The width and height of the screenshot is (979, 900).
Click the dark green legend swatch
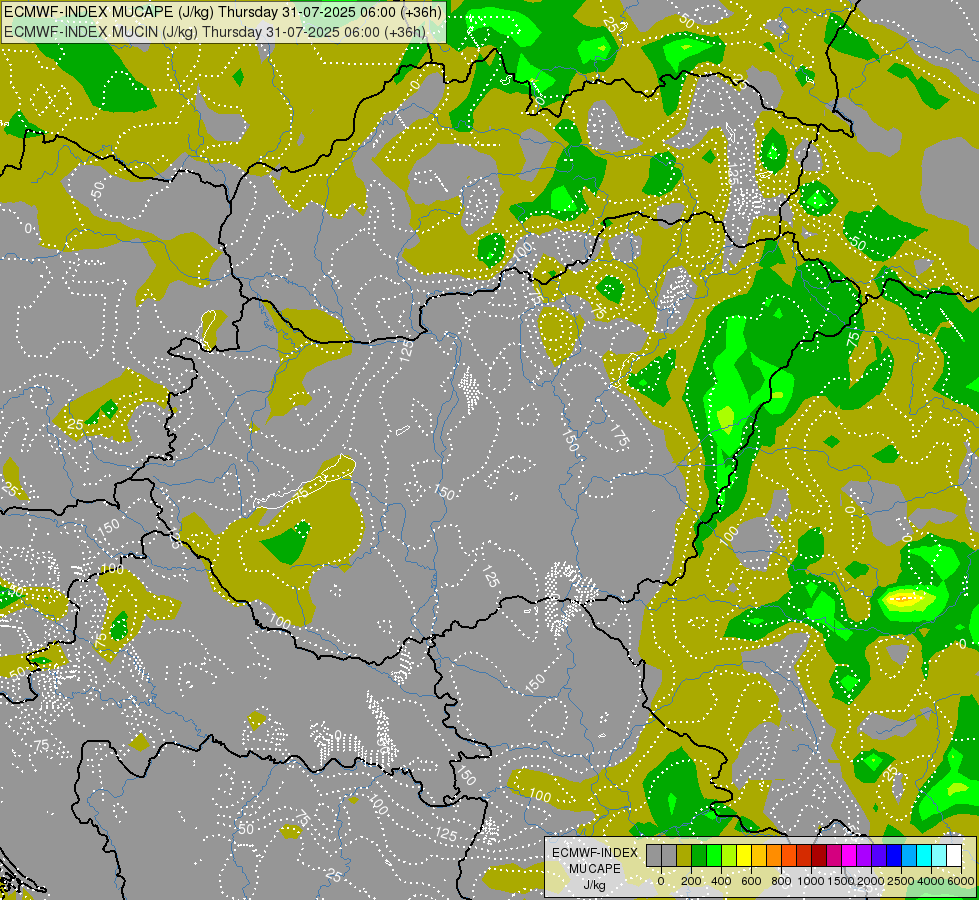click(x=699, y=855)
